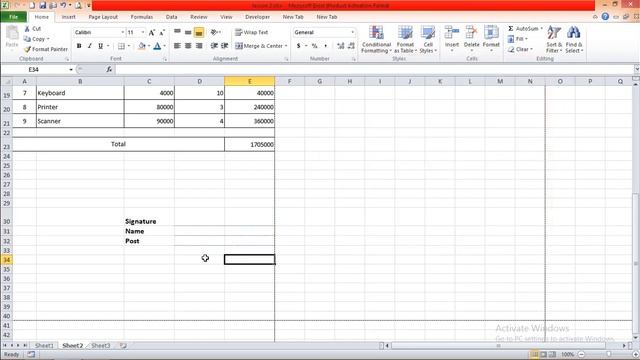Activate the Format Painter brush
The image size is (640, 360).
[x=27, y=49]
